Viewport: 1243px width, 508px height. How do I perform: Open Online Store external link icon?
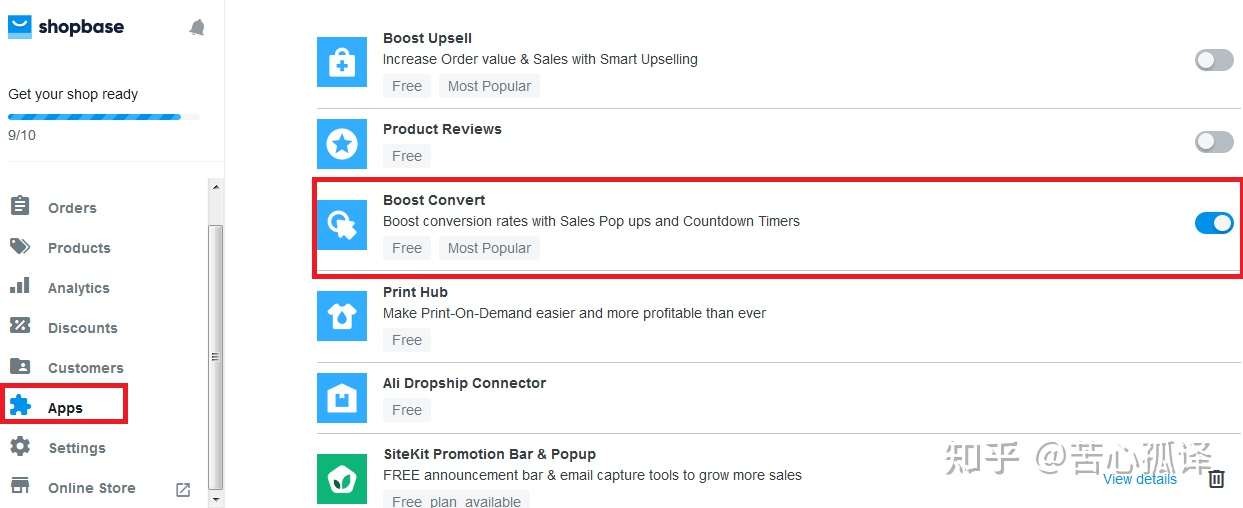(183, 489)
